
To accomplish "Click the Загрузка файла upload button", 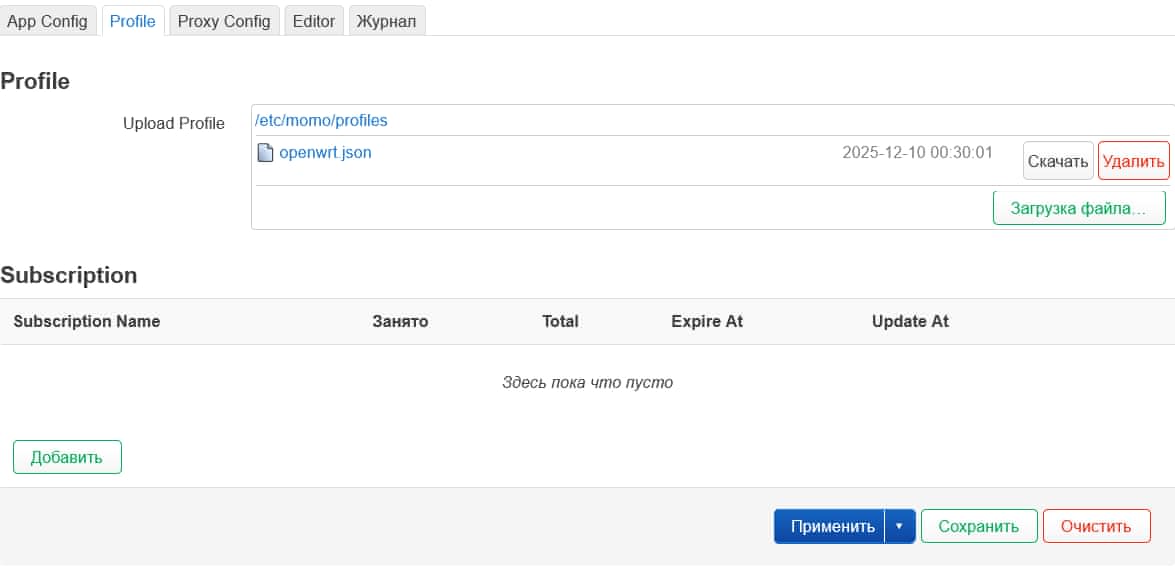I will click(x=1079, y=207).
